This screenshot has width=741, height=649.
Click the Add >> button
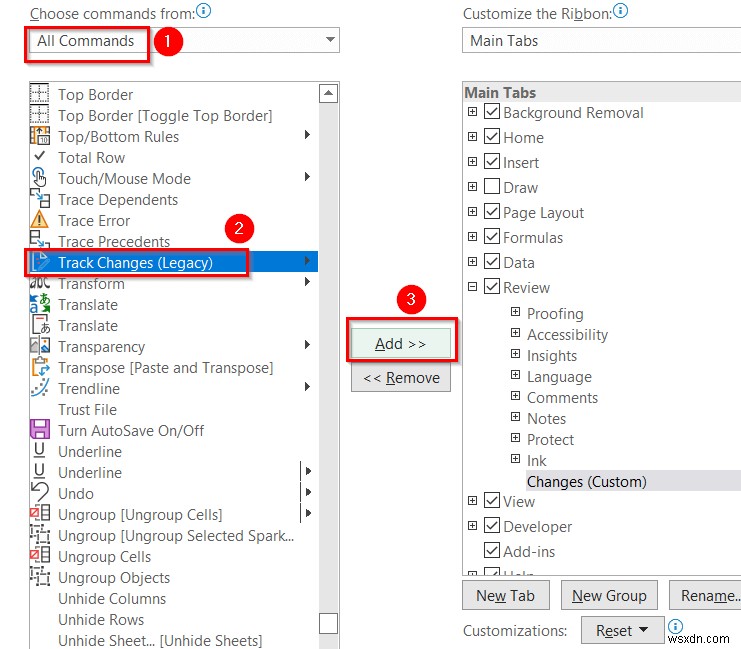pyautogui.click(x=401, y=343)
